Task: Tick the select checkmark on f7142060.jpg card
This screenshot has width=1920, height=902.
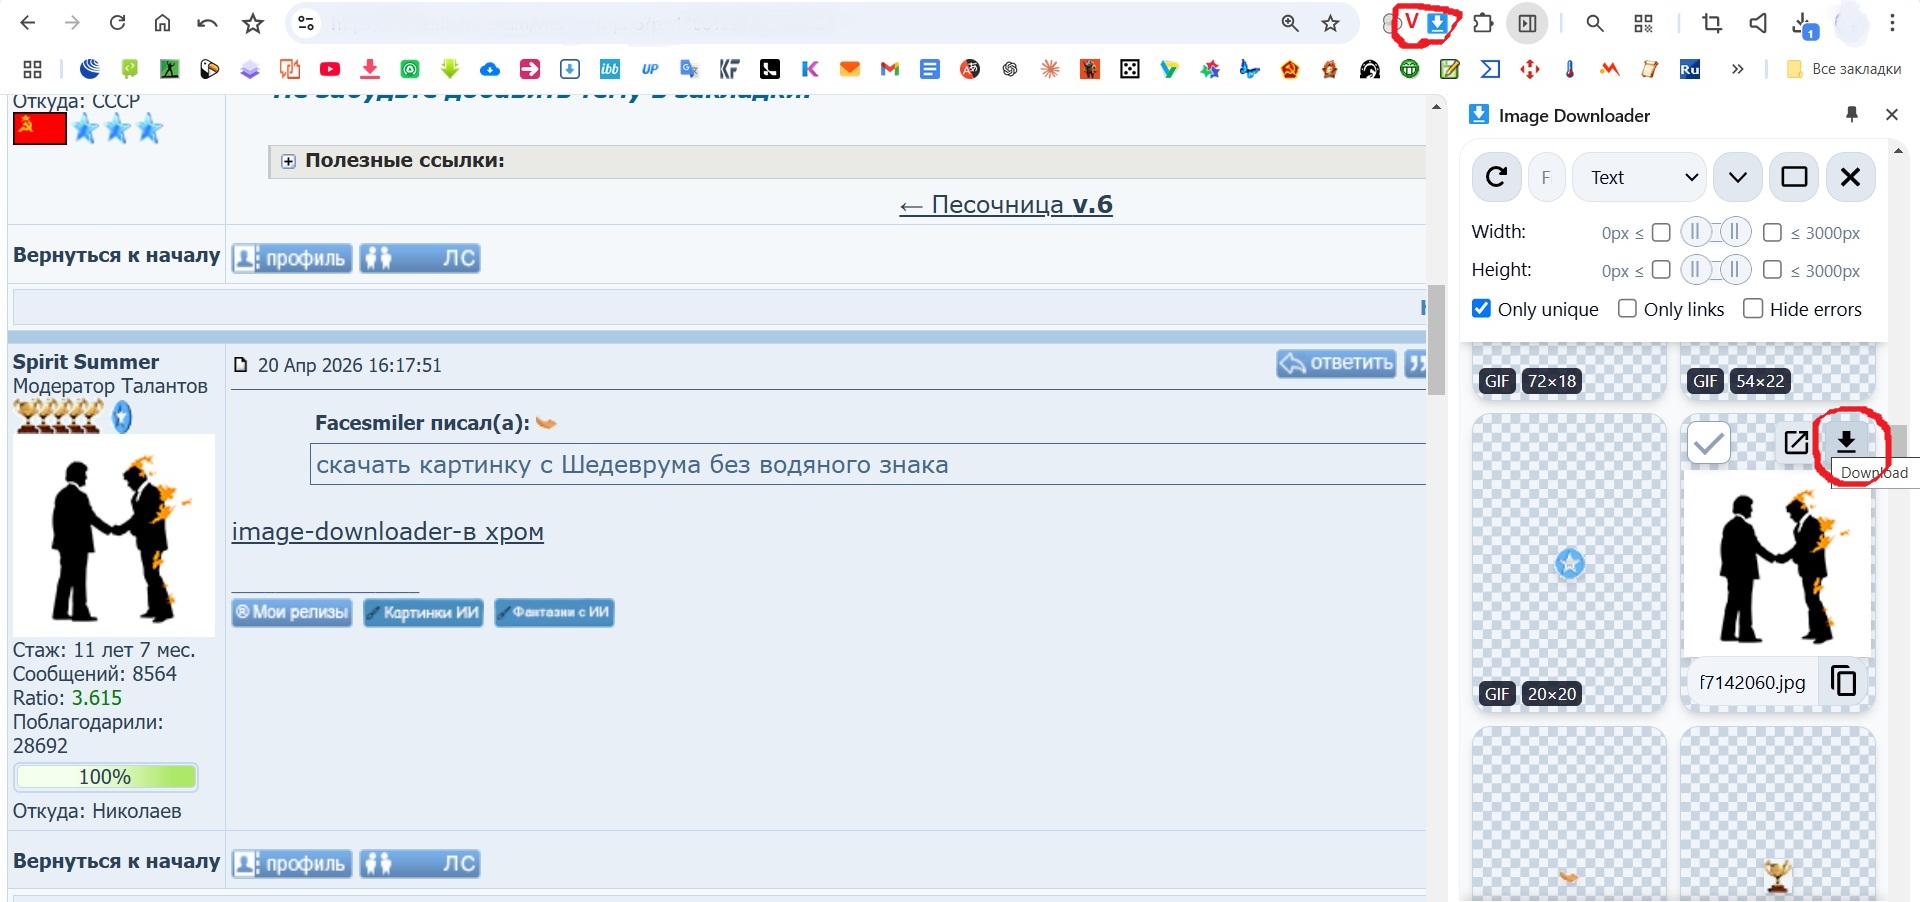Action: point(1709,442)
